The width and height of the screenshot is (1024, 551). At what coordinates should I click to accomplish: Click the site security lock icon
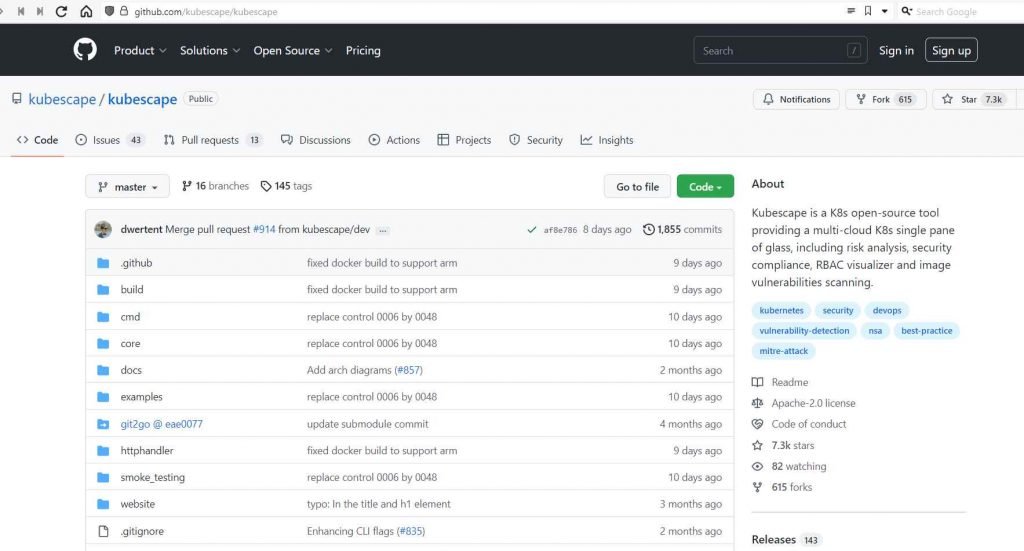pos(124,11)
